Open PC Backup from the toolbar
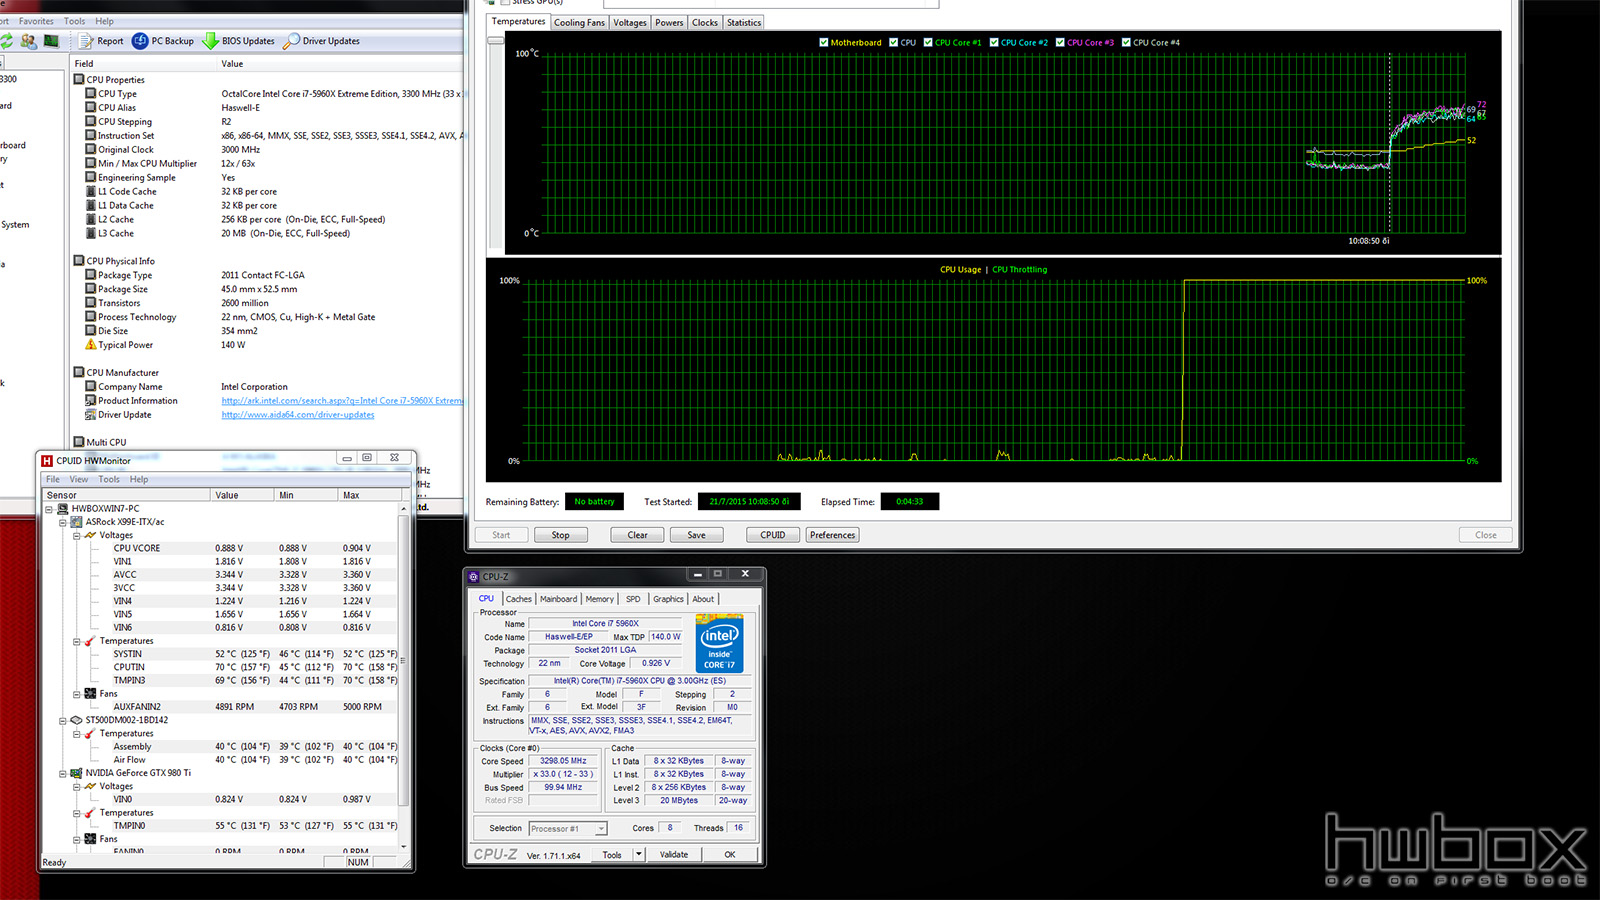The height and width of the screenshot is (900, 1600). [x=164, y=41]
